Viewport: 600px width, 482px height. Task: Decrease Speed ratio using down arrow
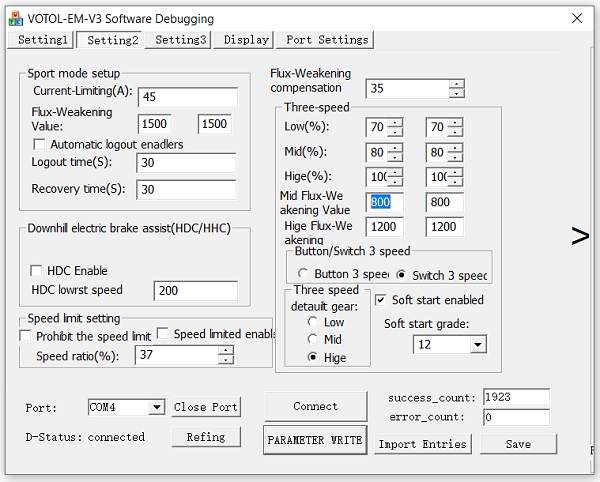pos(226,360)
